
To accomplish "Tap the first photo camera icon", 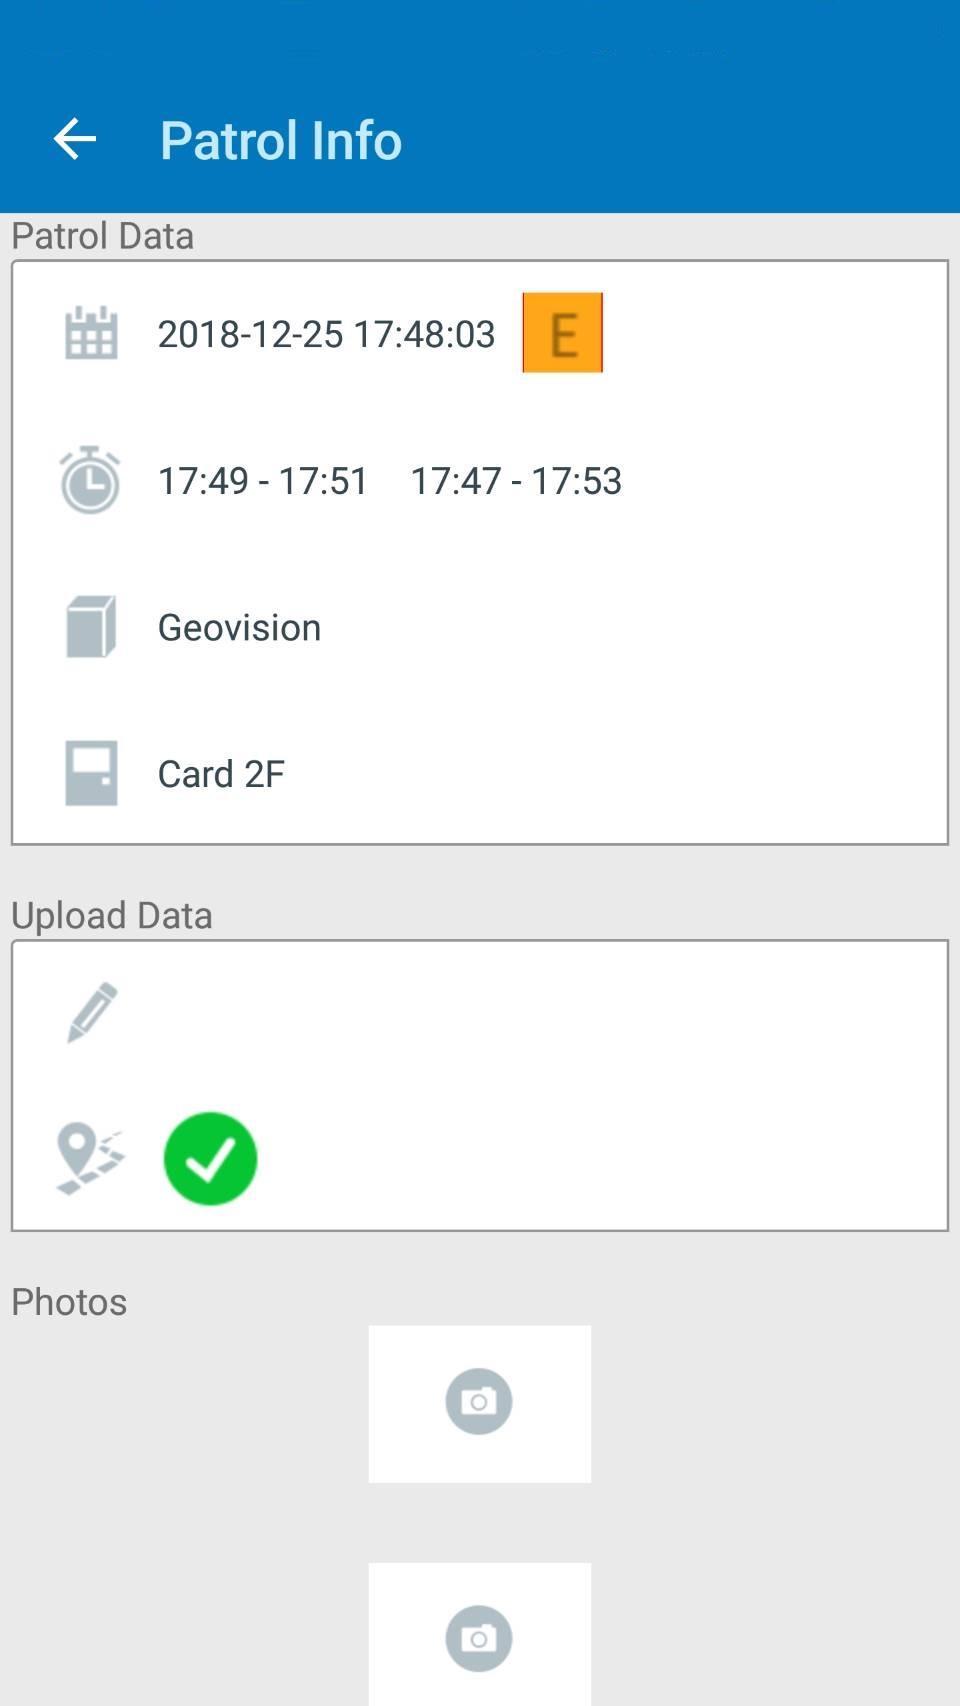I will coord(479,1402).
